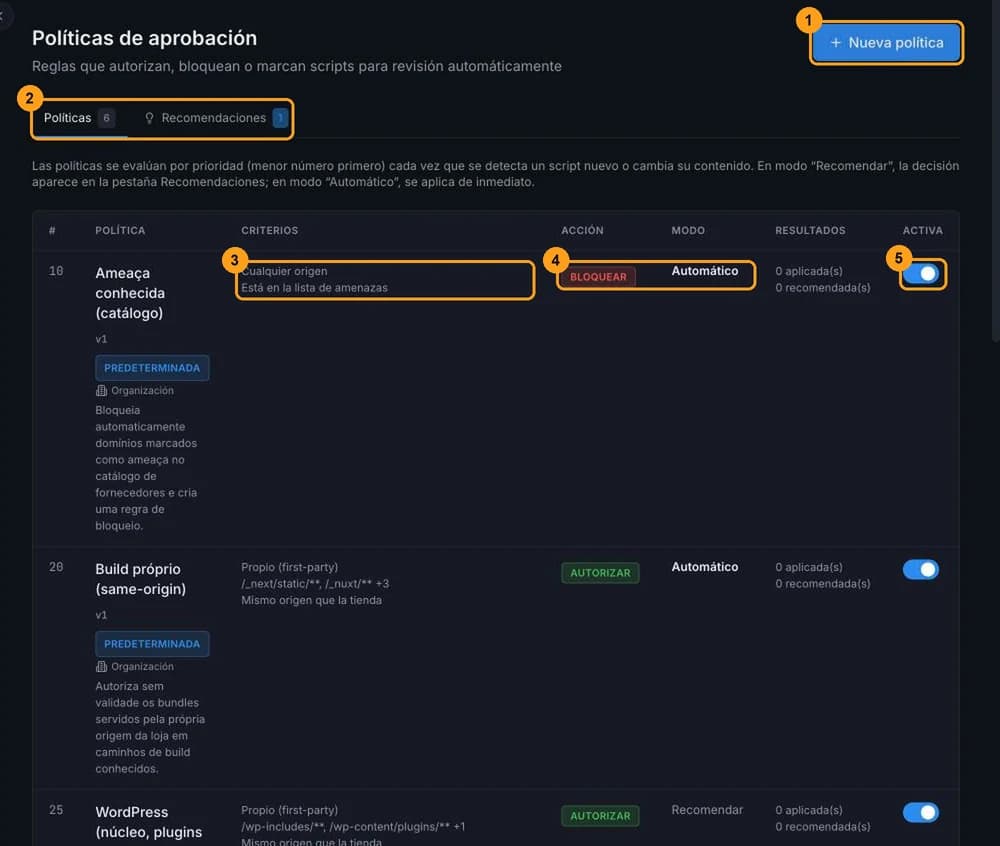
Task: Click the CRITERIOS column header
Action: coord(269,230)
